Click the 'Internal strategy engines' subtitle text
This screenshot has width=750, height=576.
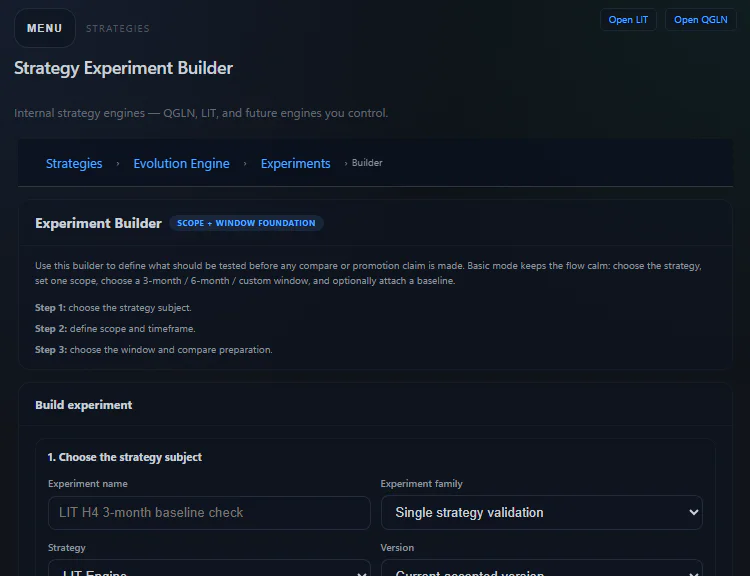(x=201, y=113)
